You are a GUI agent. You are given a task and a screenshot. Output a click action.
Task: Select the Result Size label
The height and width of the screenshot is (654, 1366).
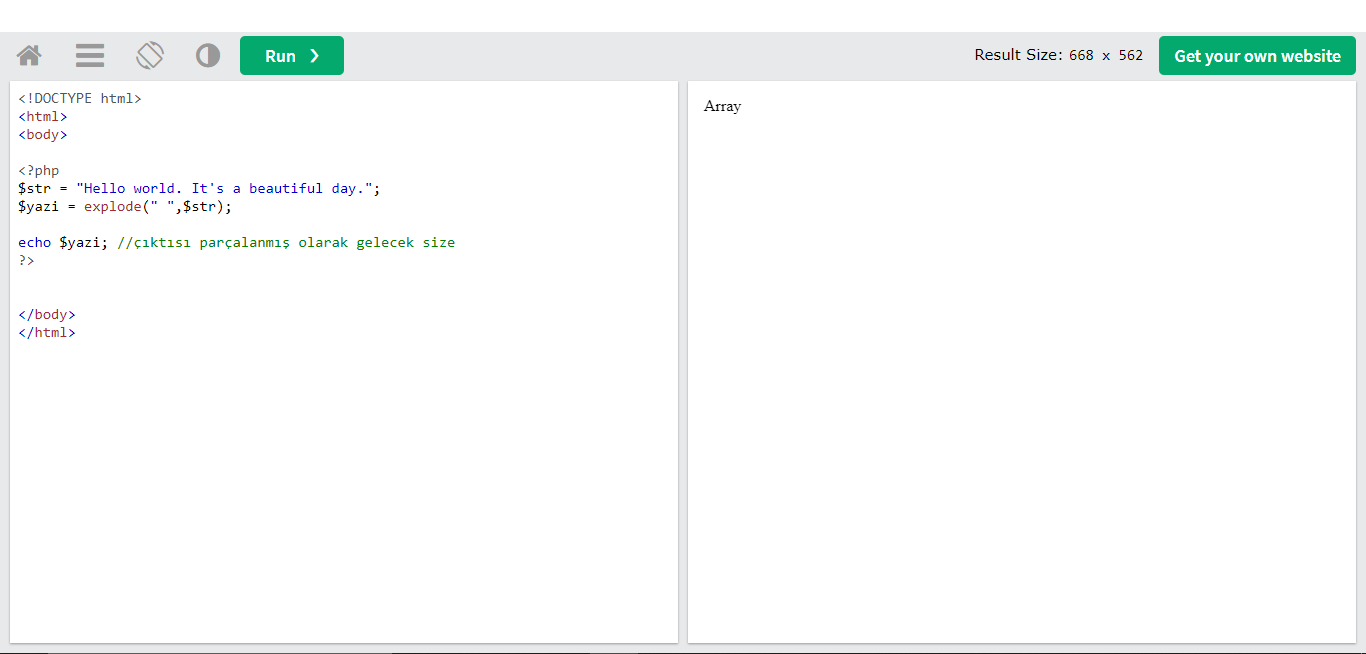[x=1018, y=55]
